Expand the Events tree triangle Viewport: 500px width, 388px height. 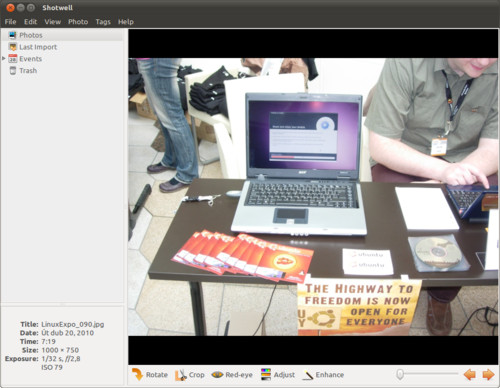point(4,59)
